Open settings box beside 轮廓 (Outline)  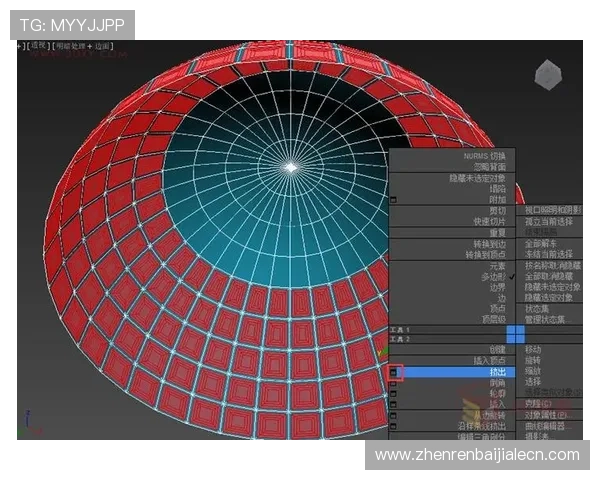(x=395, y=393)
